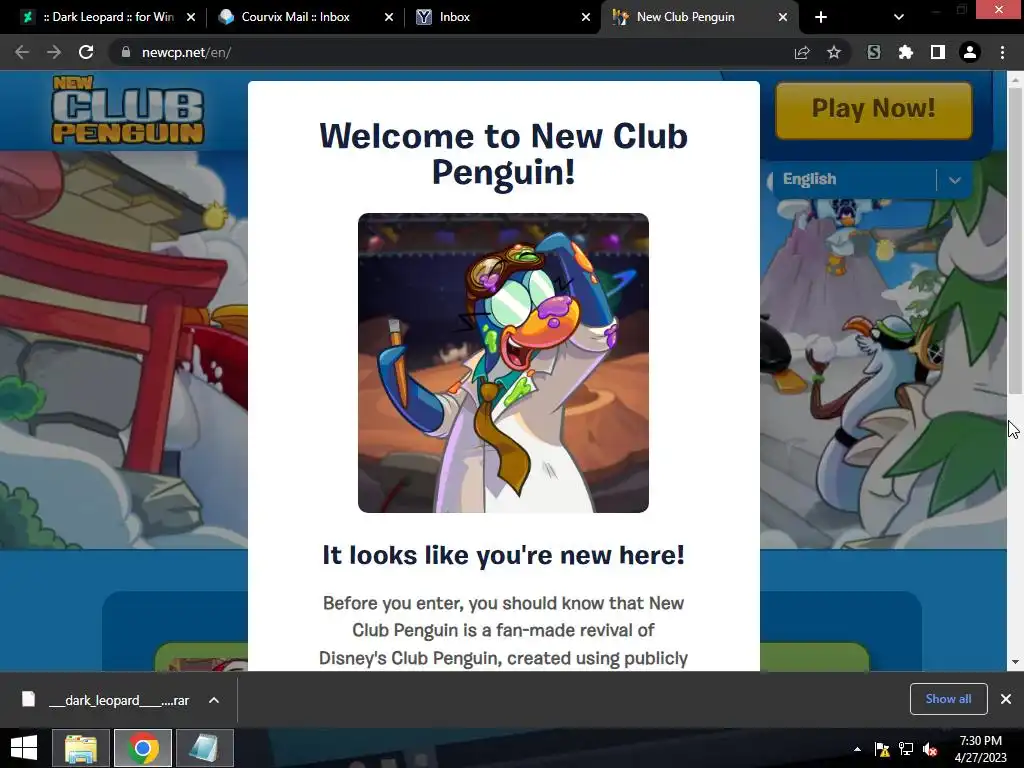The height and width of the screenshot is (768, 1024).
Task: Close the New Club Penguin tab
Action: (x=782, y=17)
